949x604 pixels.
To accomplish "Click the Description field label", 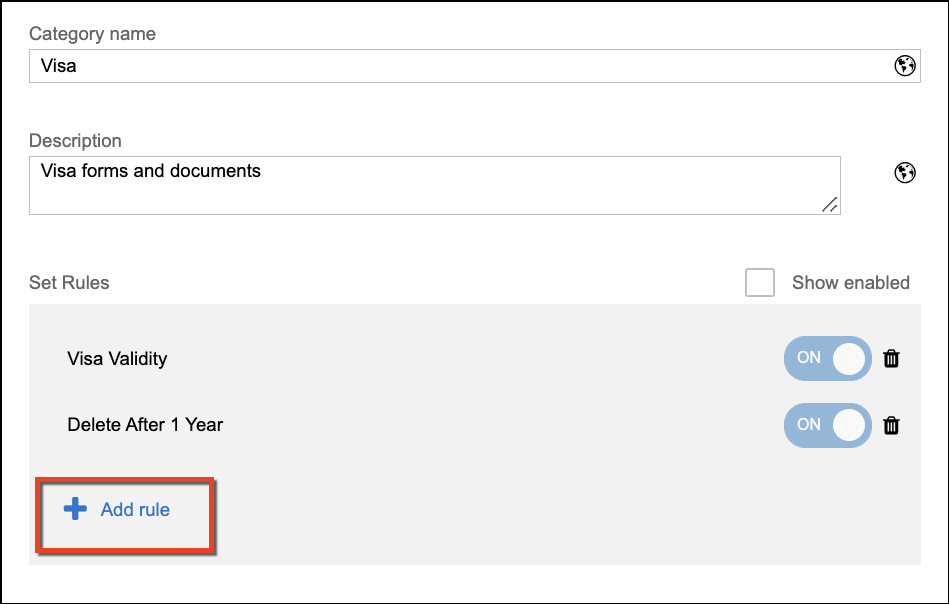I will [75, 141].
